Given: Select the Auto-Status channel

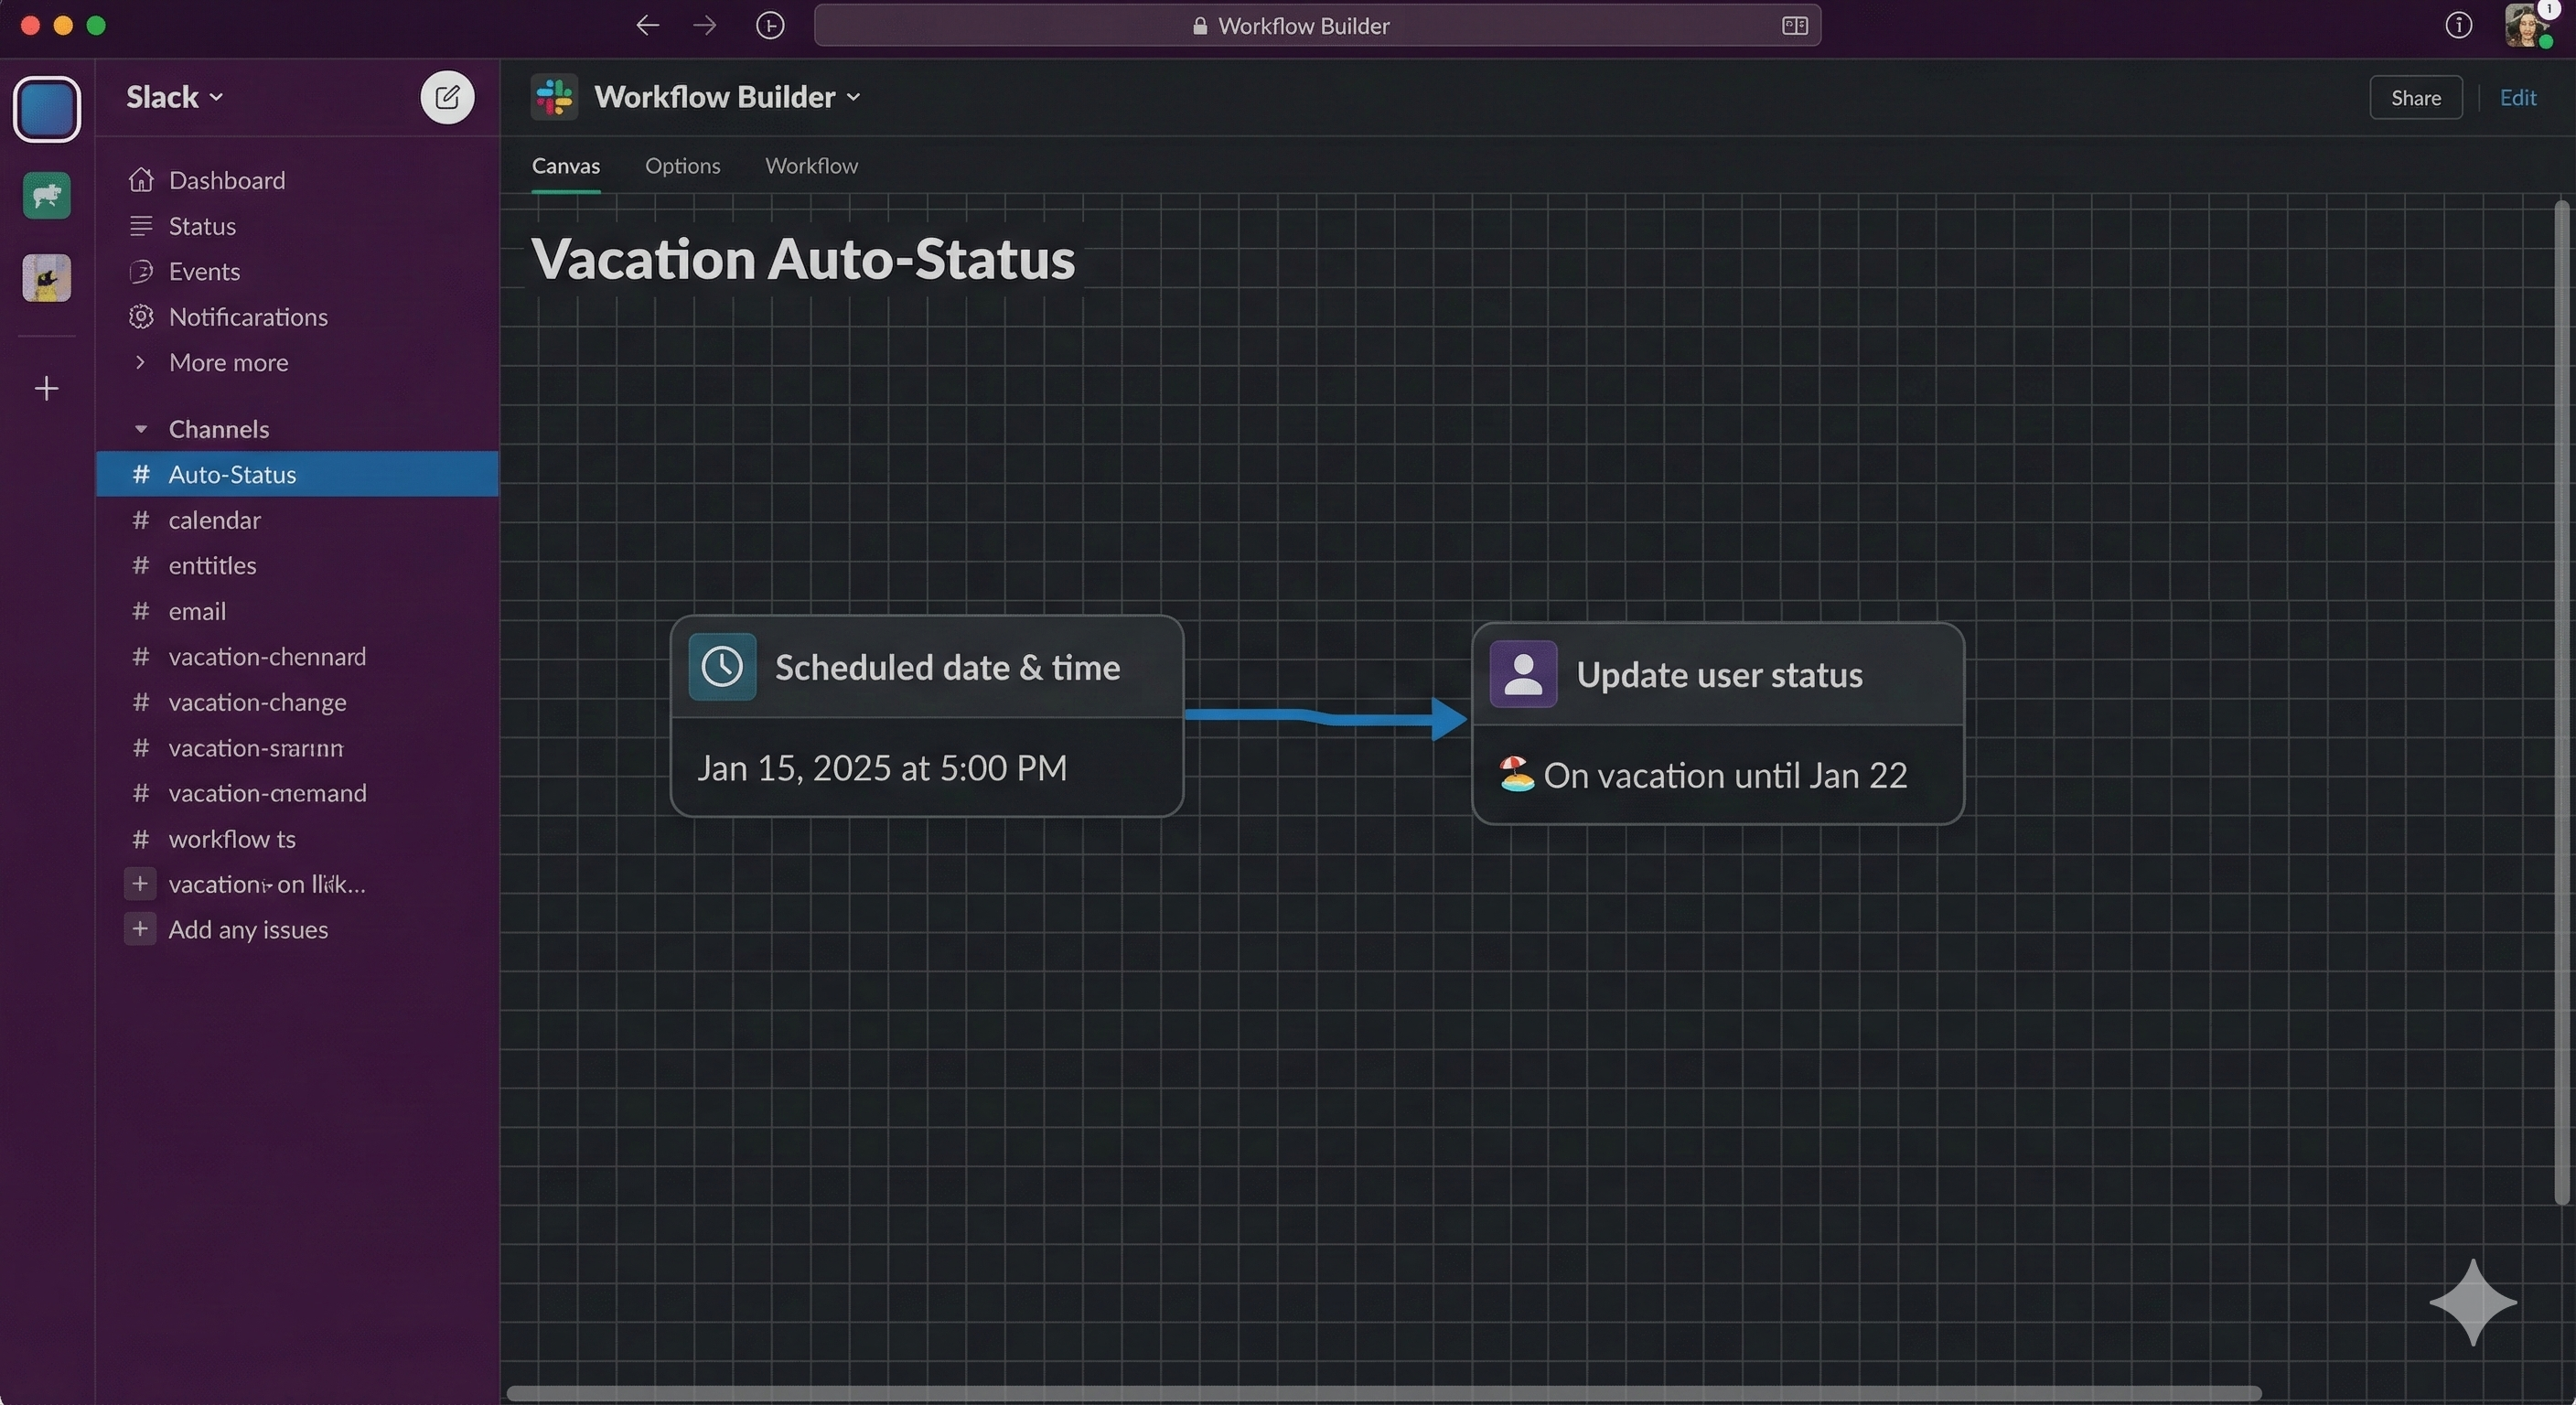Looking at the screenshot, I should (x=232, y=474).
